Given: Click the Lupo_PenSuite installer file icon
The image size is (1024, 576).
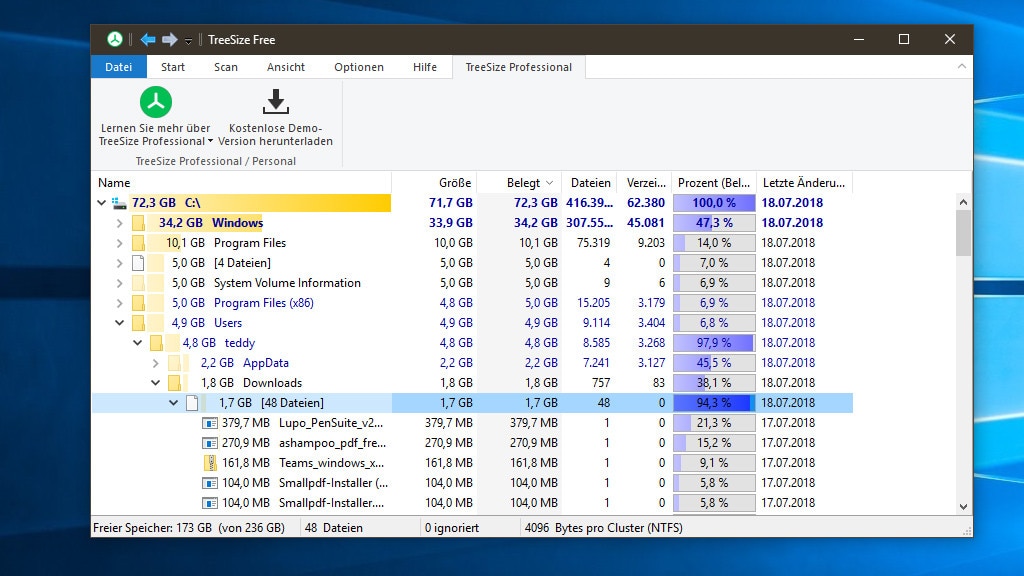Looking at the screenshot, I should 210,423.
